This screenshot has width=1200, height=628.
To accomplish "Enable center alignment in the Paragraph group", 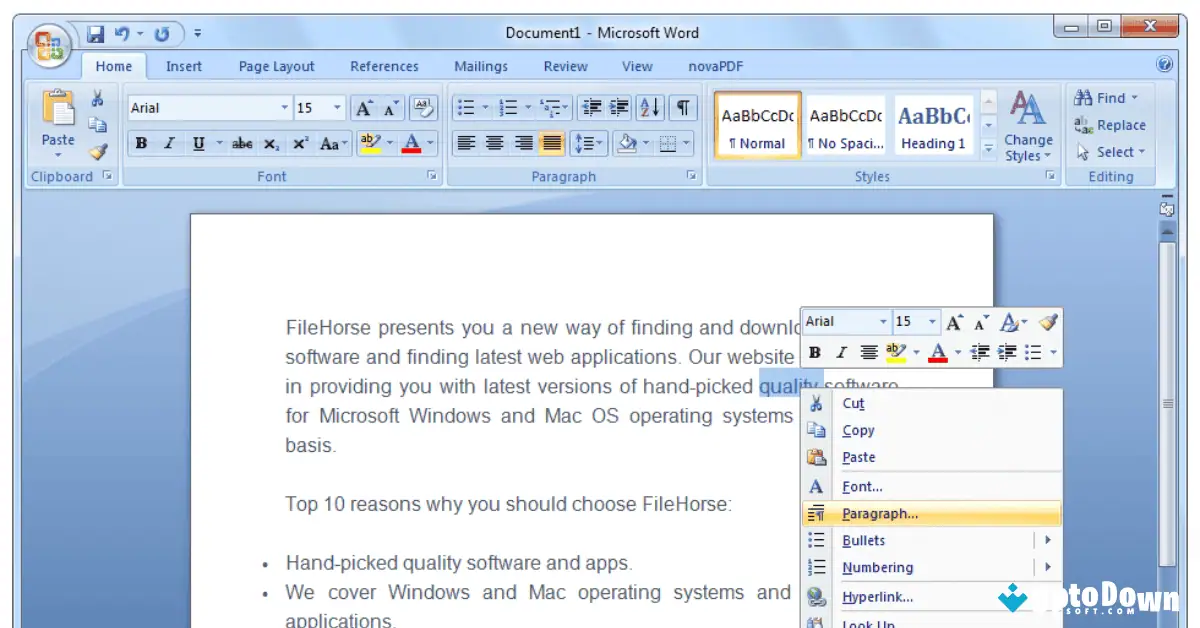I will 495,142.
